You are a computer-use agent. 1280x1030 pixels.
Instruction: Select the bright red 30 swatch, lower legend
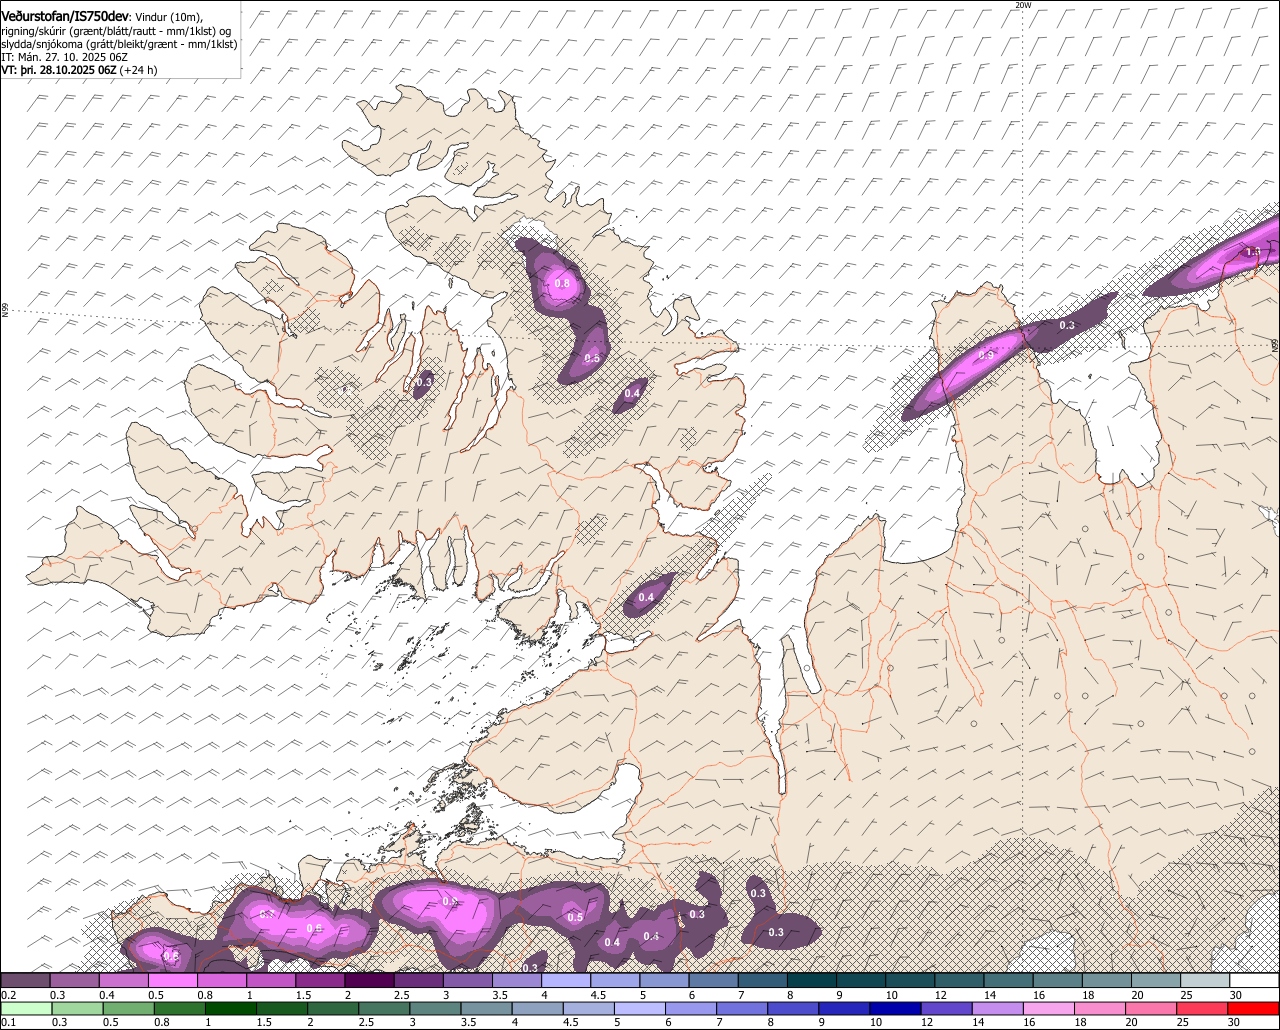click(1254, 1009)
